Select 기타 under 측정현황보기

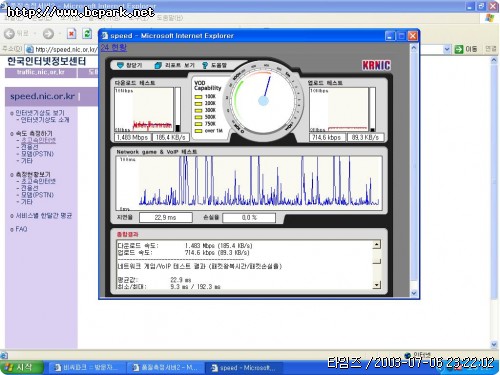point(27,202)
